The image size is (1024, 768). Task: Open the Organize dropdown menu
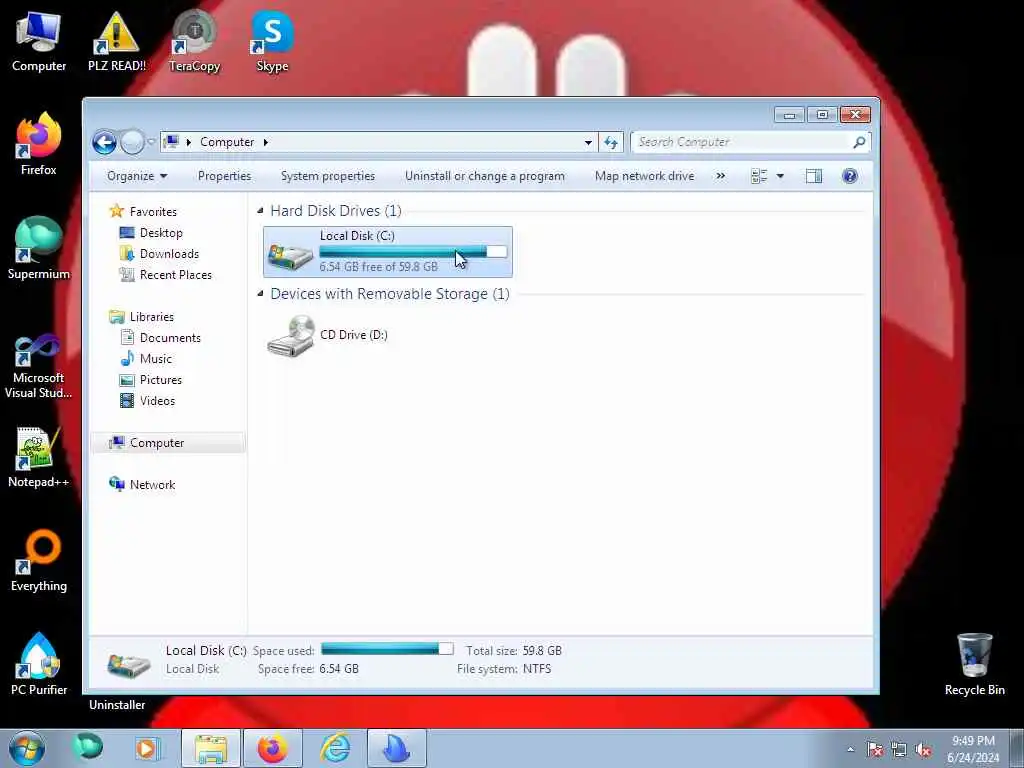137,176
